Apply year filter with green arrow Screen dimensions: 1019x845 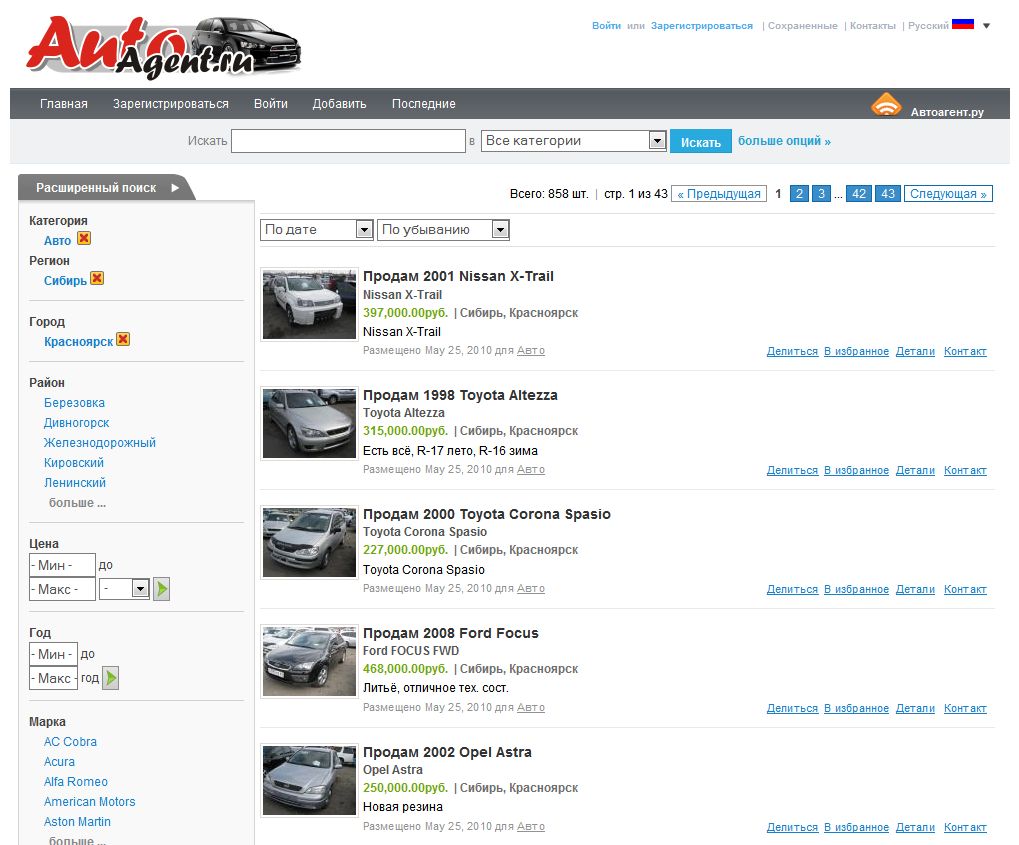pyautogui.click(x=110, y=678)
